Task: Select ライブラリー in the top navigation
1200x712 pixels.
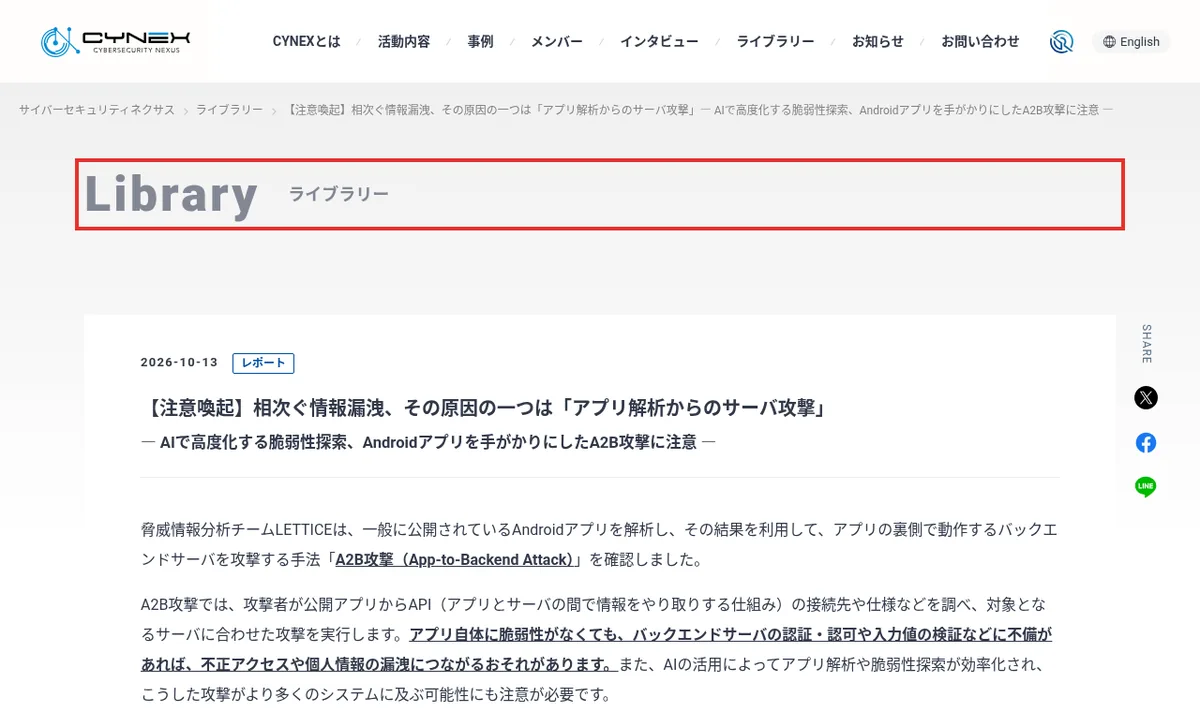Action: click(775, 41)
